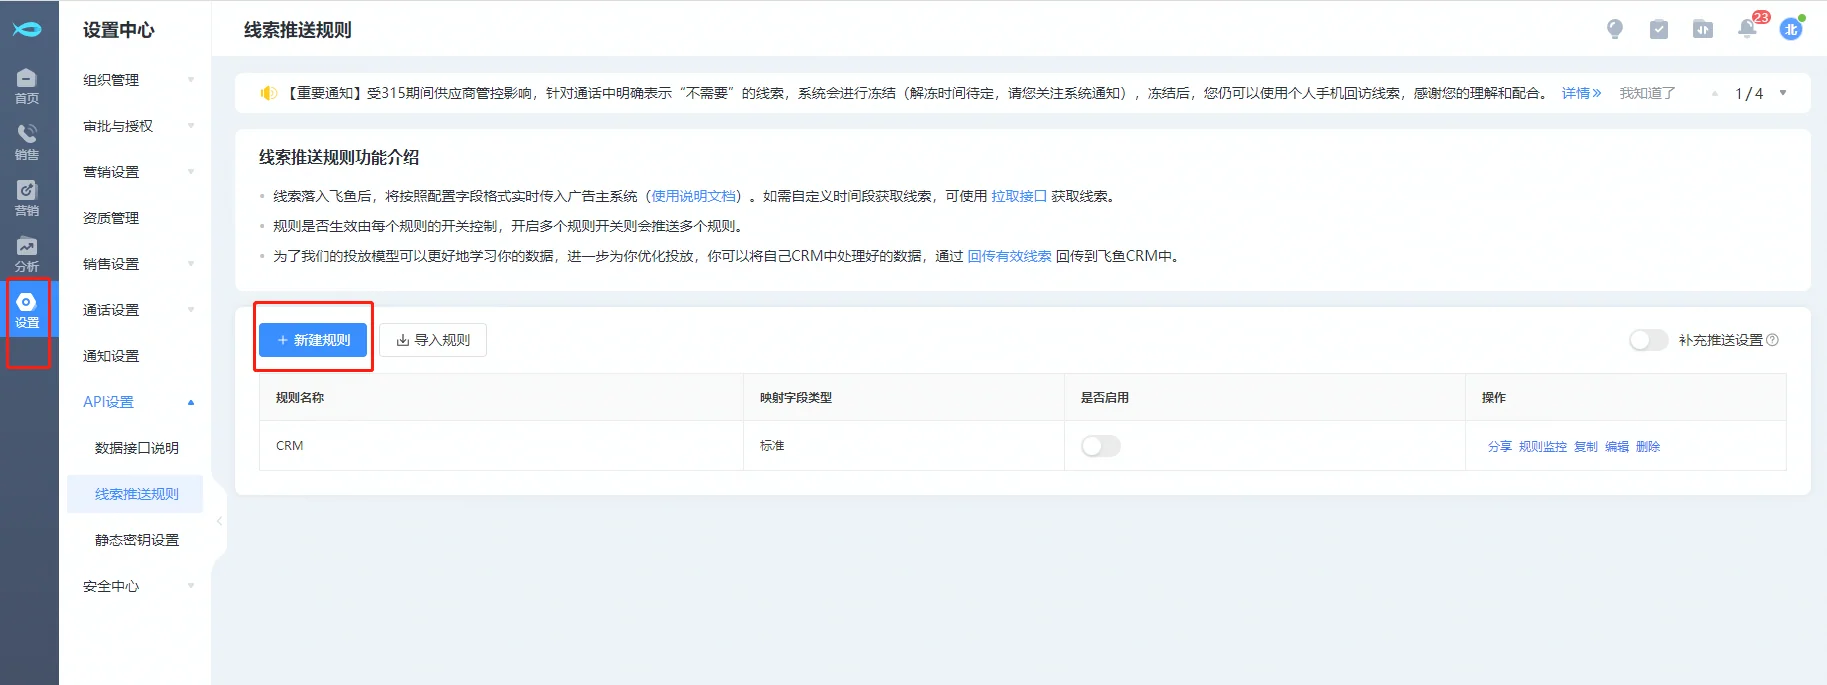Toggle the 补充推送设置 switch

pos(1649,340)
